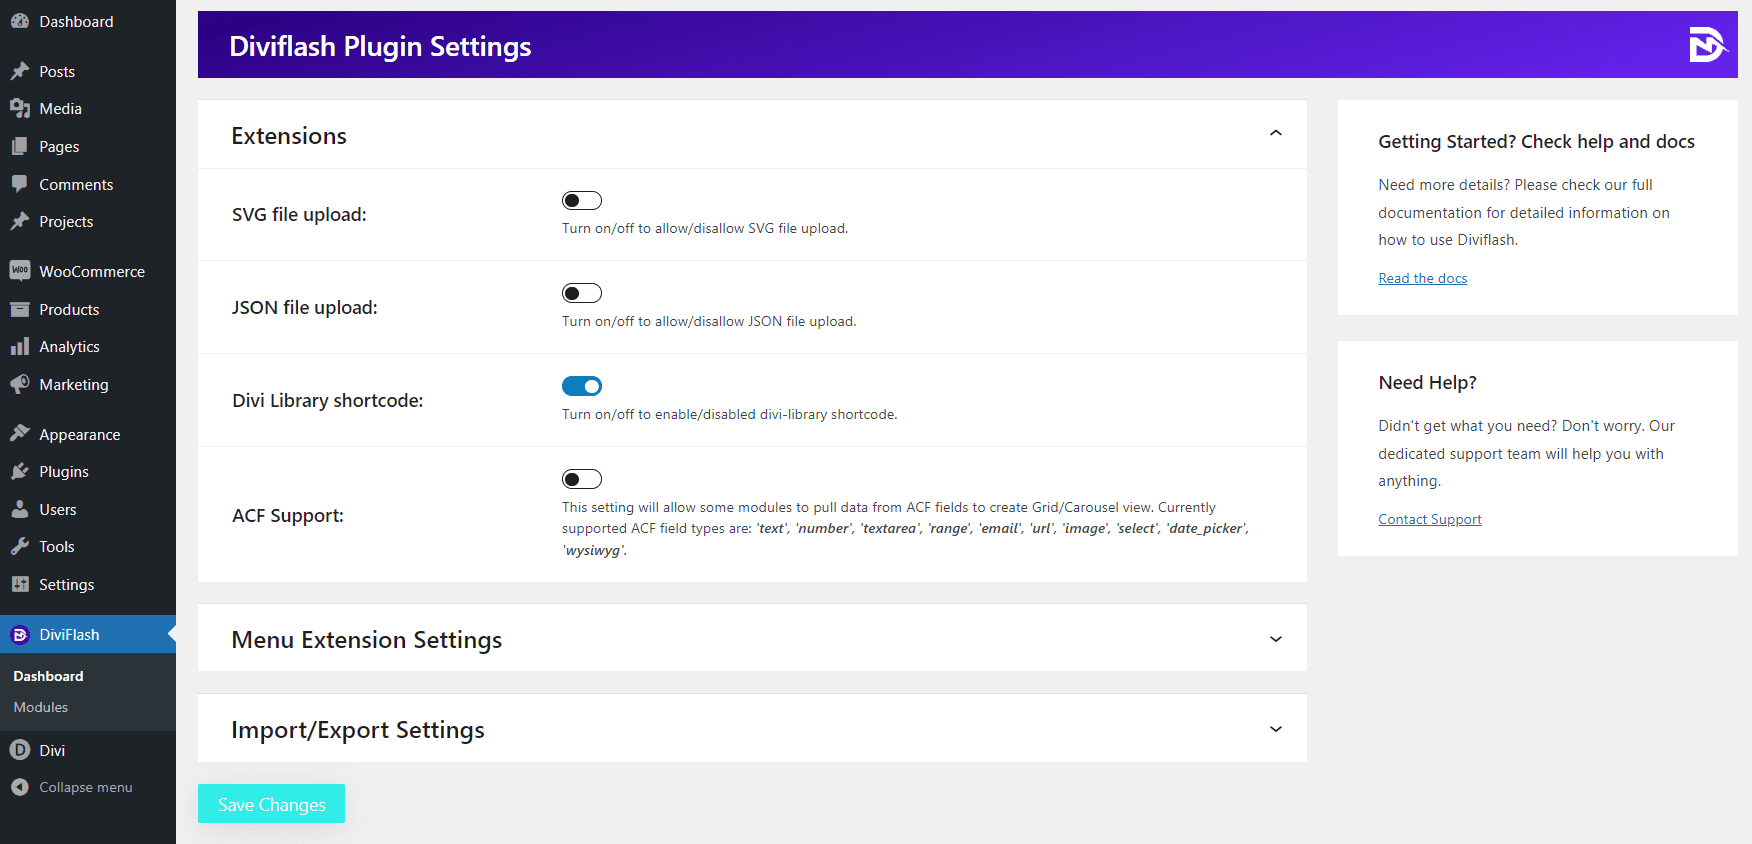This screenshot has height=844, width=1752.
Task: Open the Read the docs link
Action: tap(1422, 278)
